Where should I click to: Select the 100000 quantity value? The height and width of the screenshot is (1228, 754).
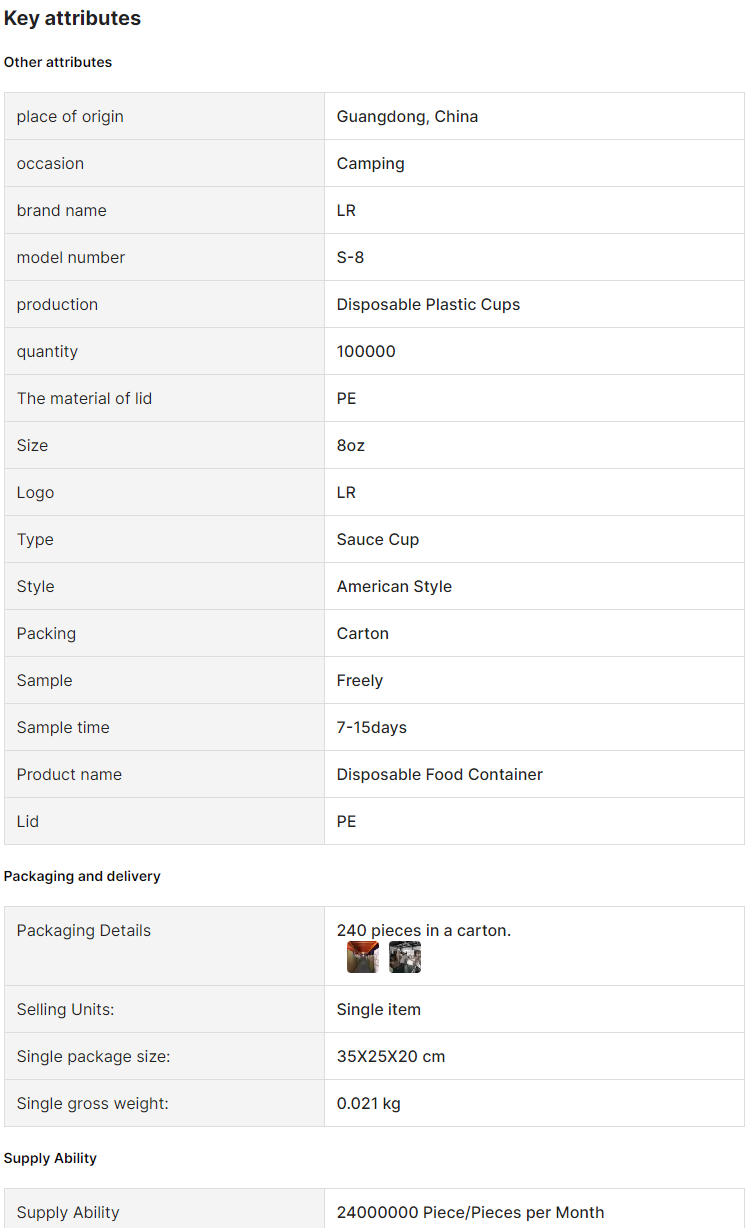pyautogui.click(x=366, y=352)
